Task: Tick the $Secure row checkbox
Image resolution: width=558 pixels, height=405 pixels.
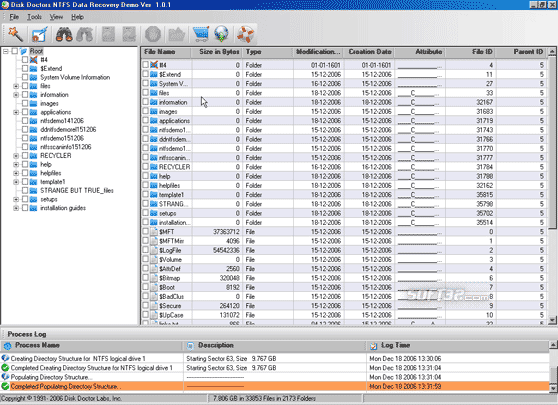Action: tap(146, 305)
